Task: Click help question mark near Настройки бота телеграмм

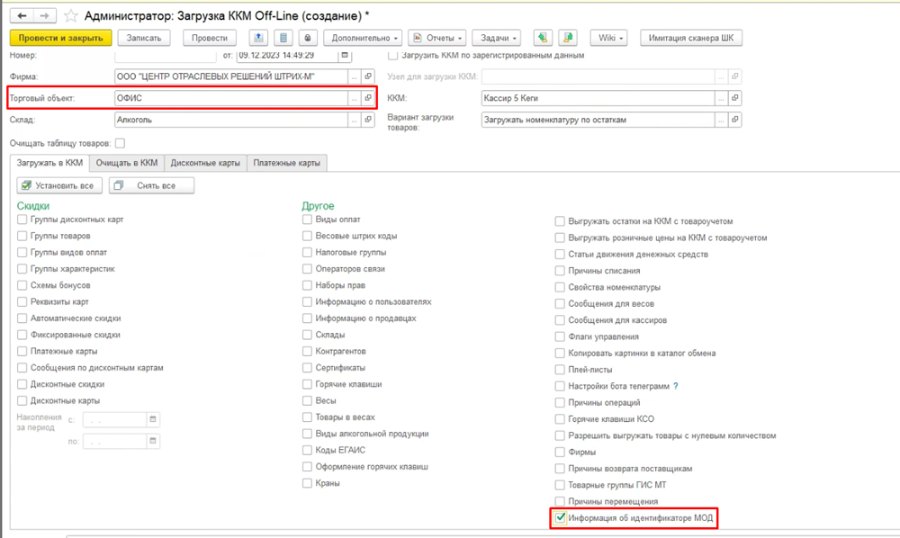Action: (676, 386)
